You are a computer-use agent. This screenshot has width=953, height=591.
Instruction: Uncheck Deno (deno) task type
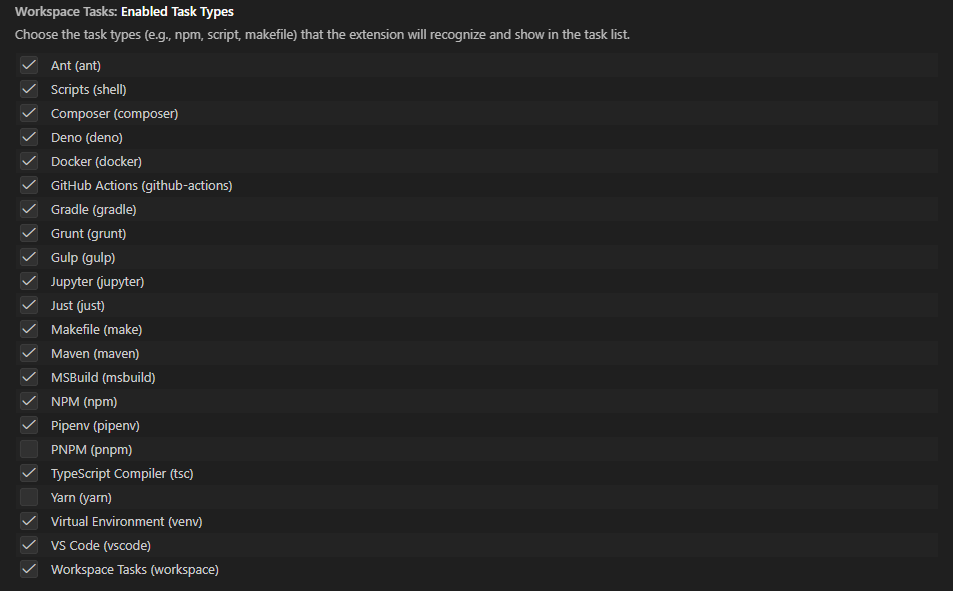click(x=29, y=137)
